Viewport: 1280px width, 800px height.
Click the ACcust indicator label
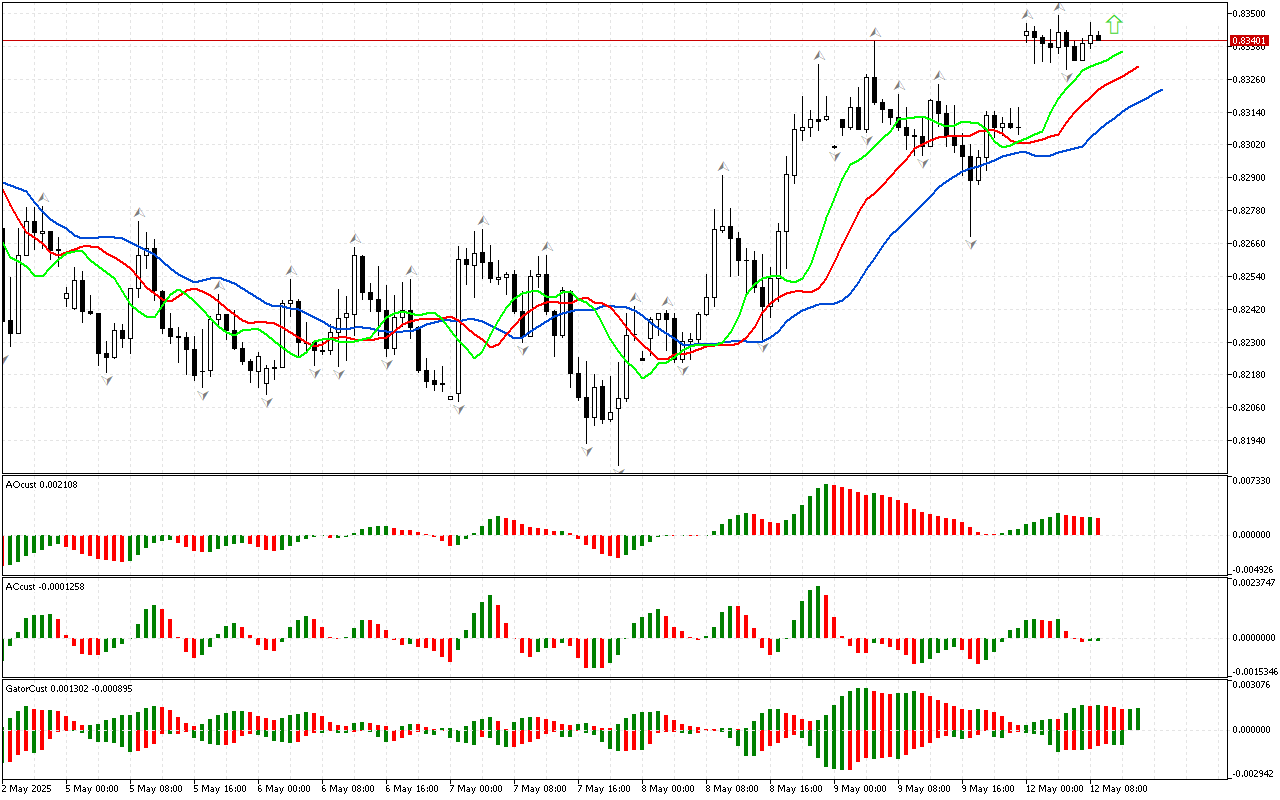pos(45,586)
